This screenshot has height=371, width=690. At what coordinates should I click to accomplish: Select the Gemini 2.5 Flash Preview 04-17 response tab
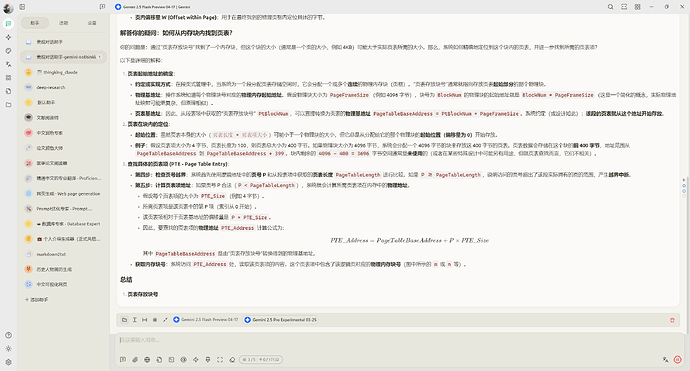[206, 320]
